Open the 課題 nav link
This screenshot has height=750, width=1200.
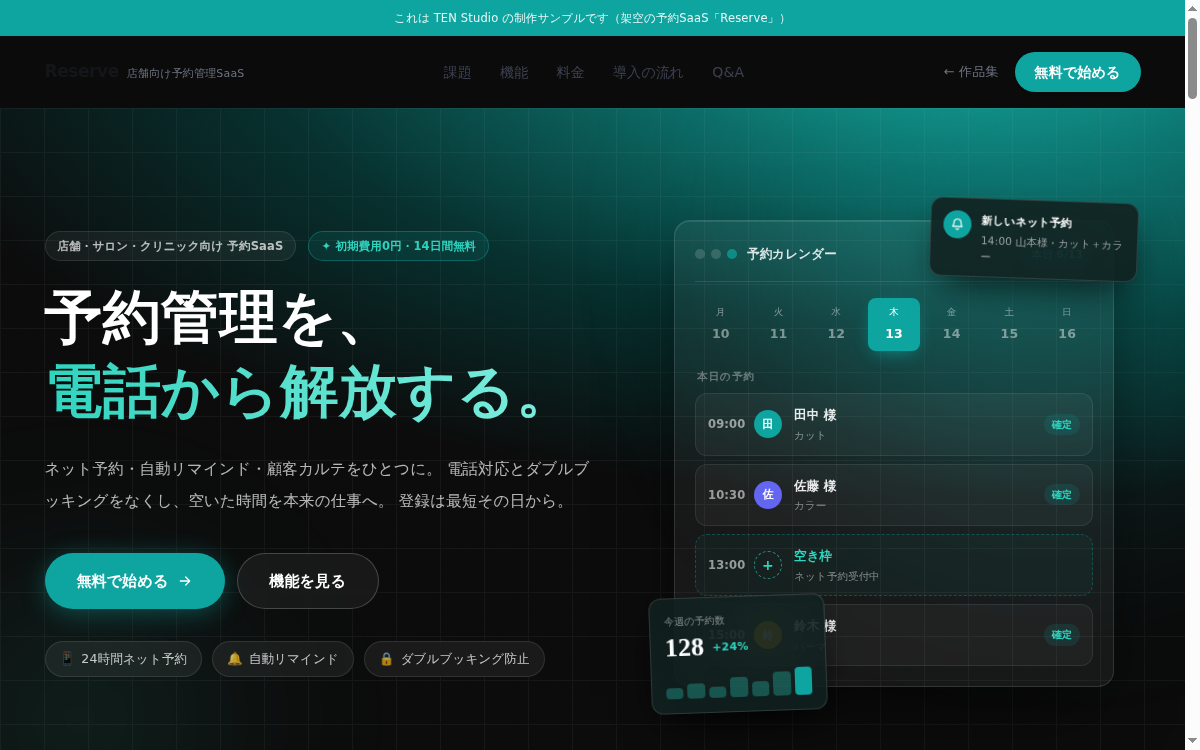(x=458, y=72)
